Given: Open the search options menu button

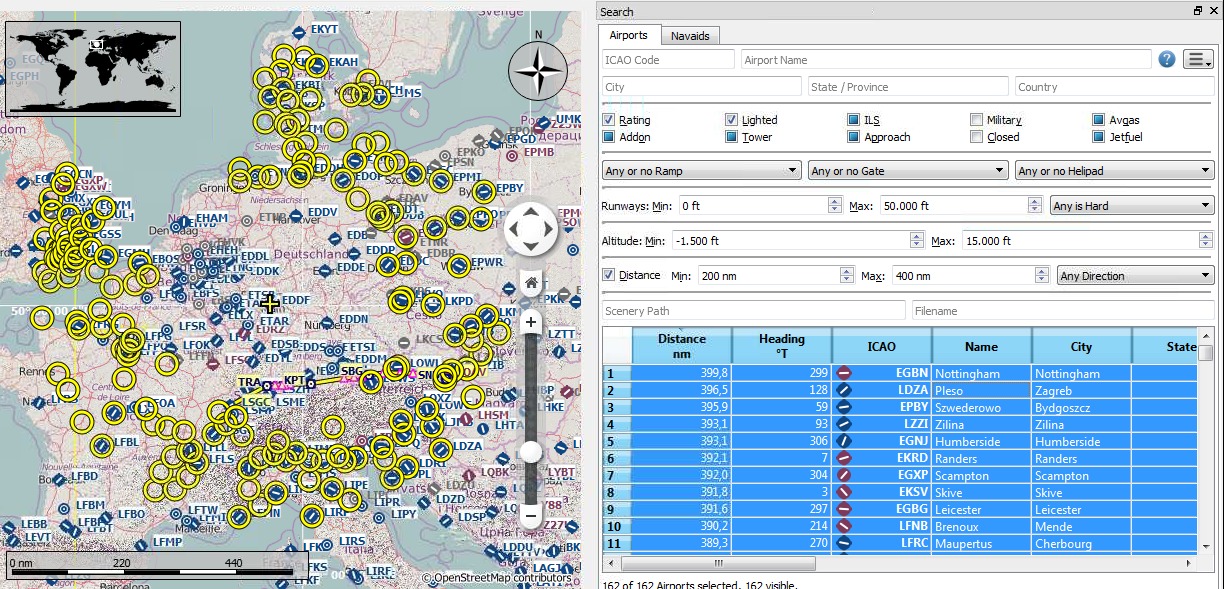Looking at the screenshot, I should (1198, 59).
